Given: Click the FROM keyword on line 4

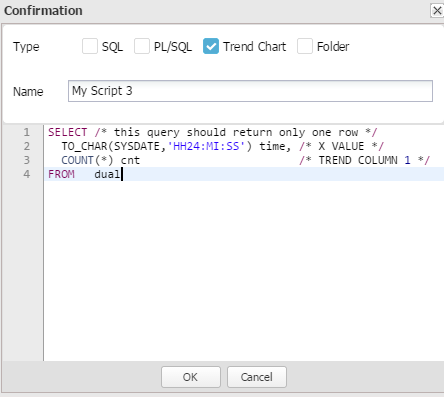Looking at the screenshot, I should pos(61,174).
